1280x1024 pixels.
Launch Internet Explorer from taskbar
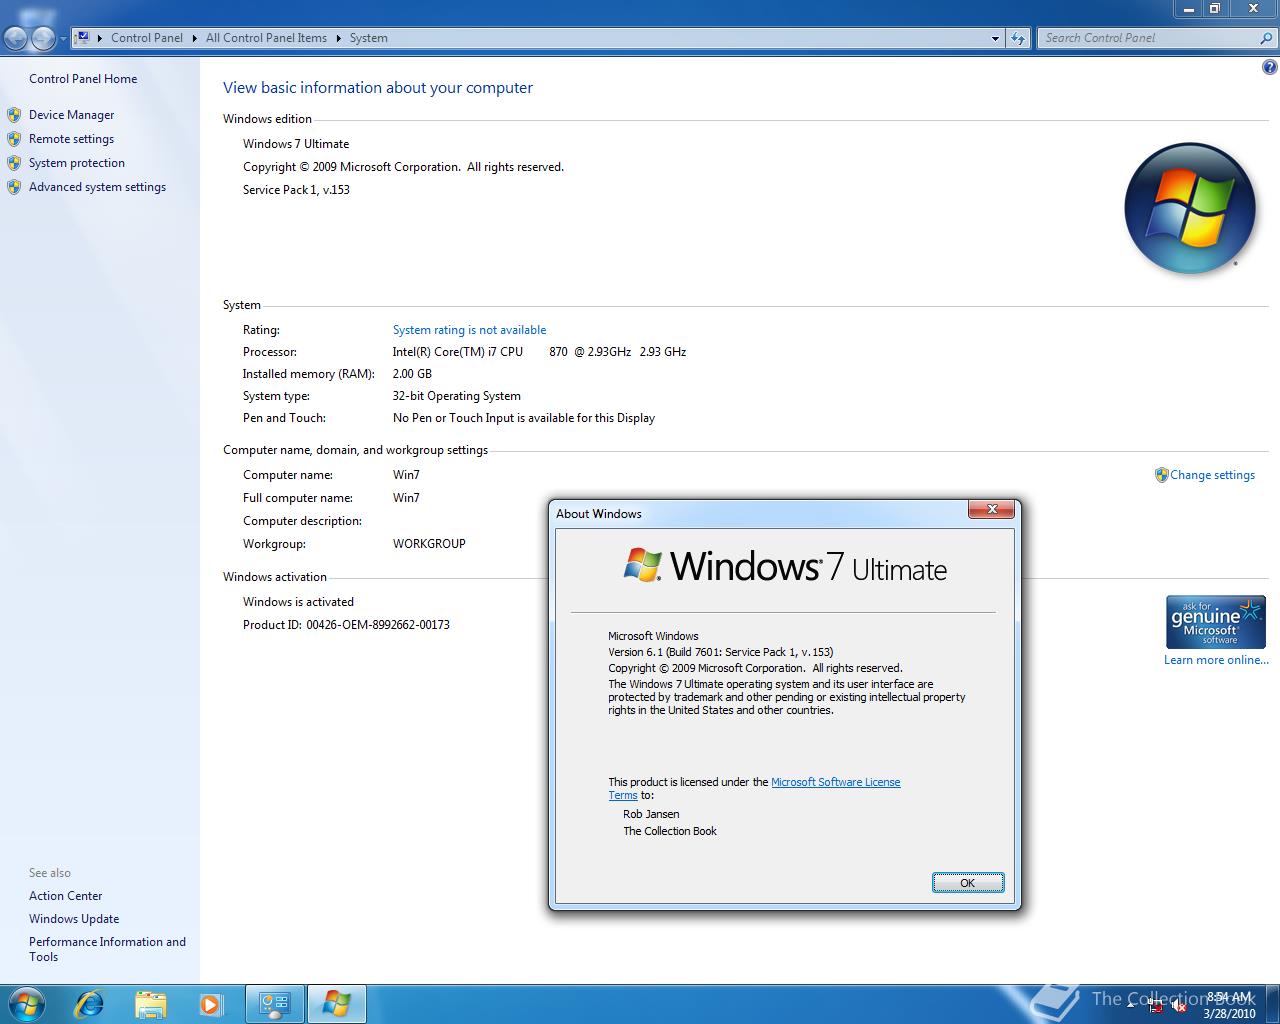(x=90, y=1003)
